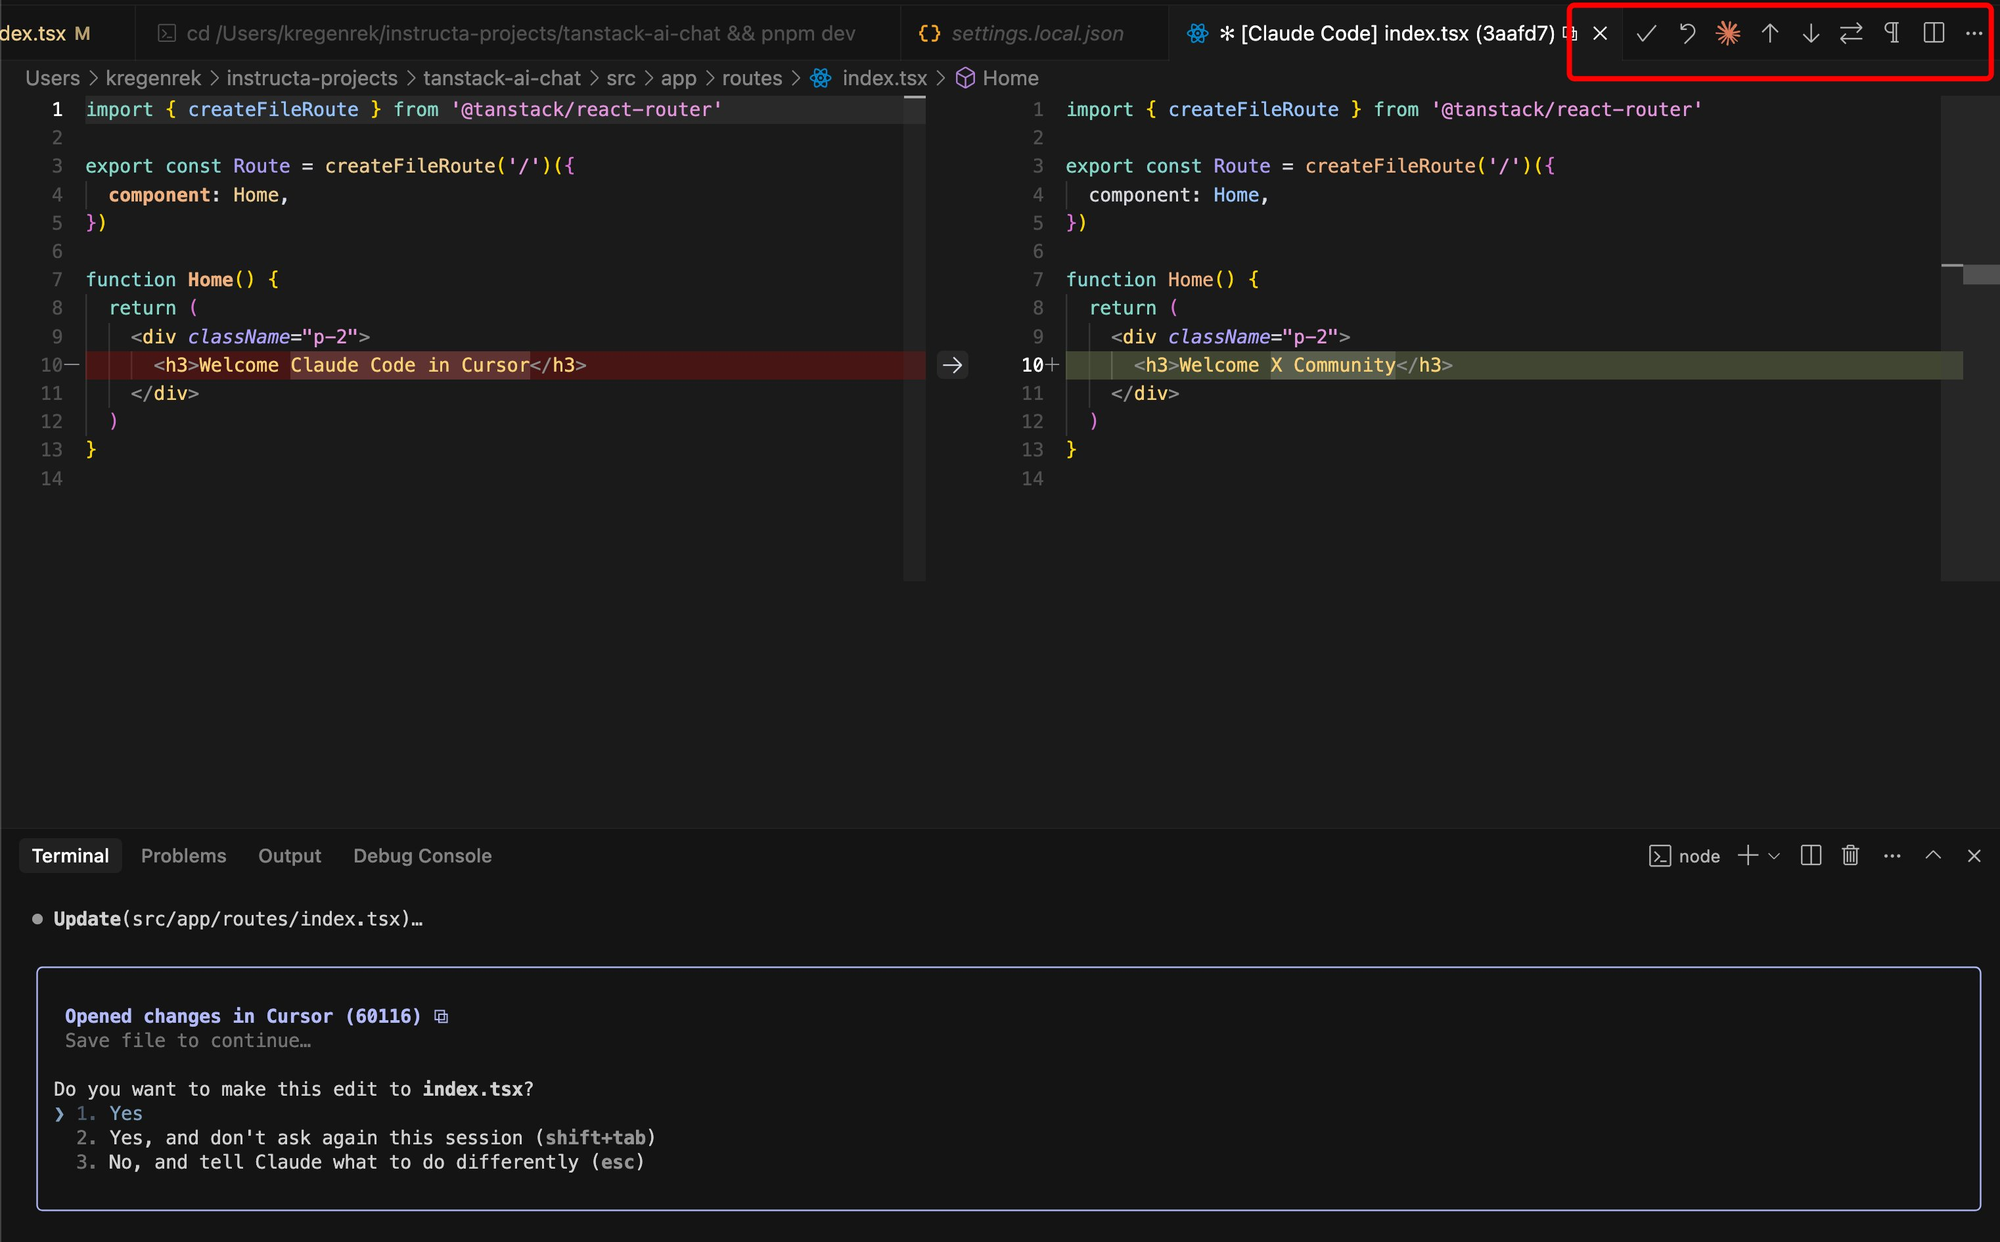Screen dimensions: 2000x1242
Task: Choose option 1. Yes in the prompt
Action: [110, 1113]
